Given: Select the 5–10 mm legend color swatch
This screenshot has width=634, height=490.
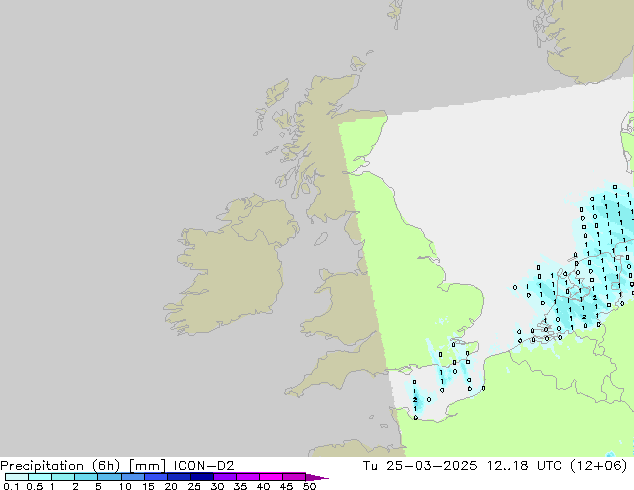Looking at the screenshot, I should point(110,477).
